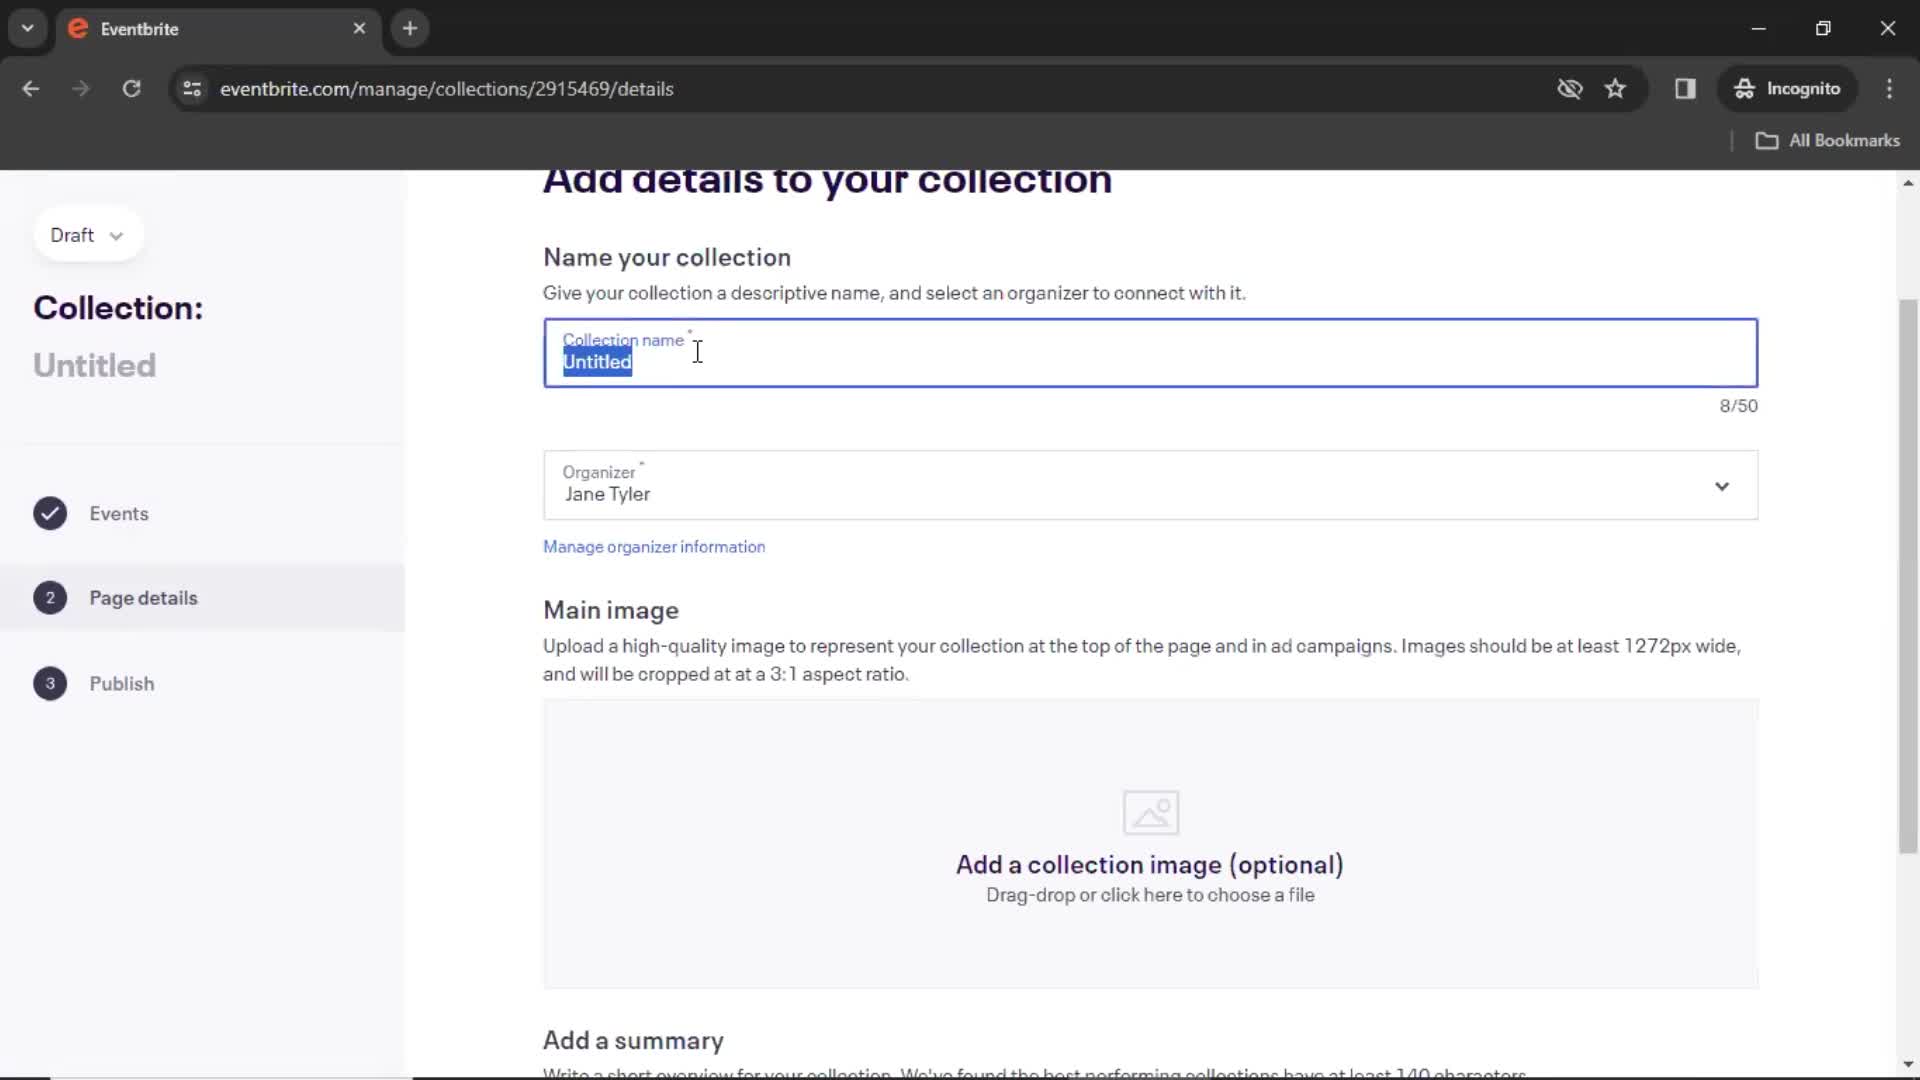This screenshot has width=1920, height=1080.
Task: Select the Page details menu item
Action: point(144,597)
